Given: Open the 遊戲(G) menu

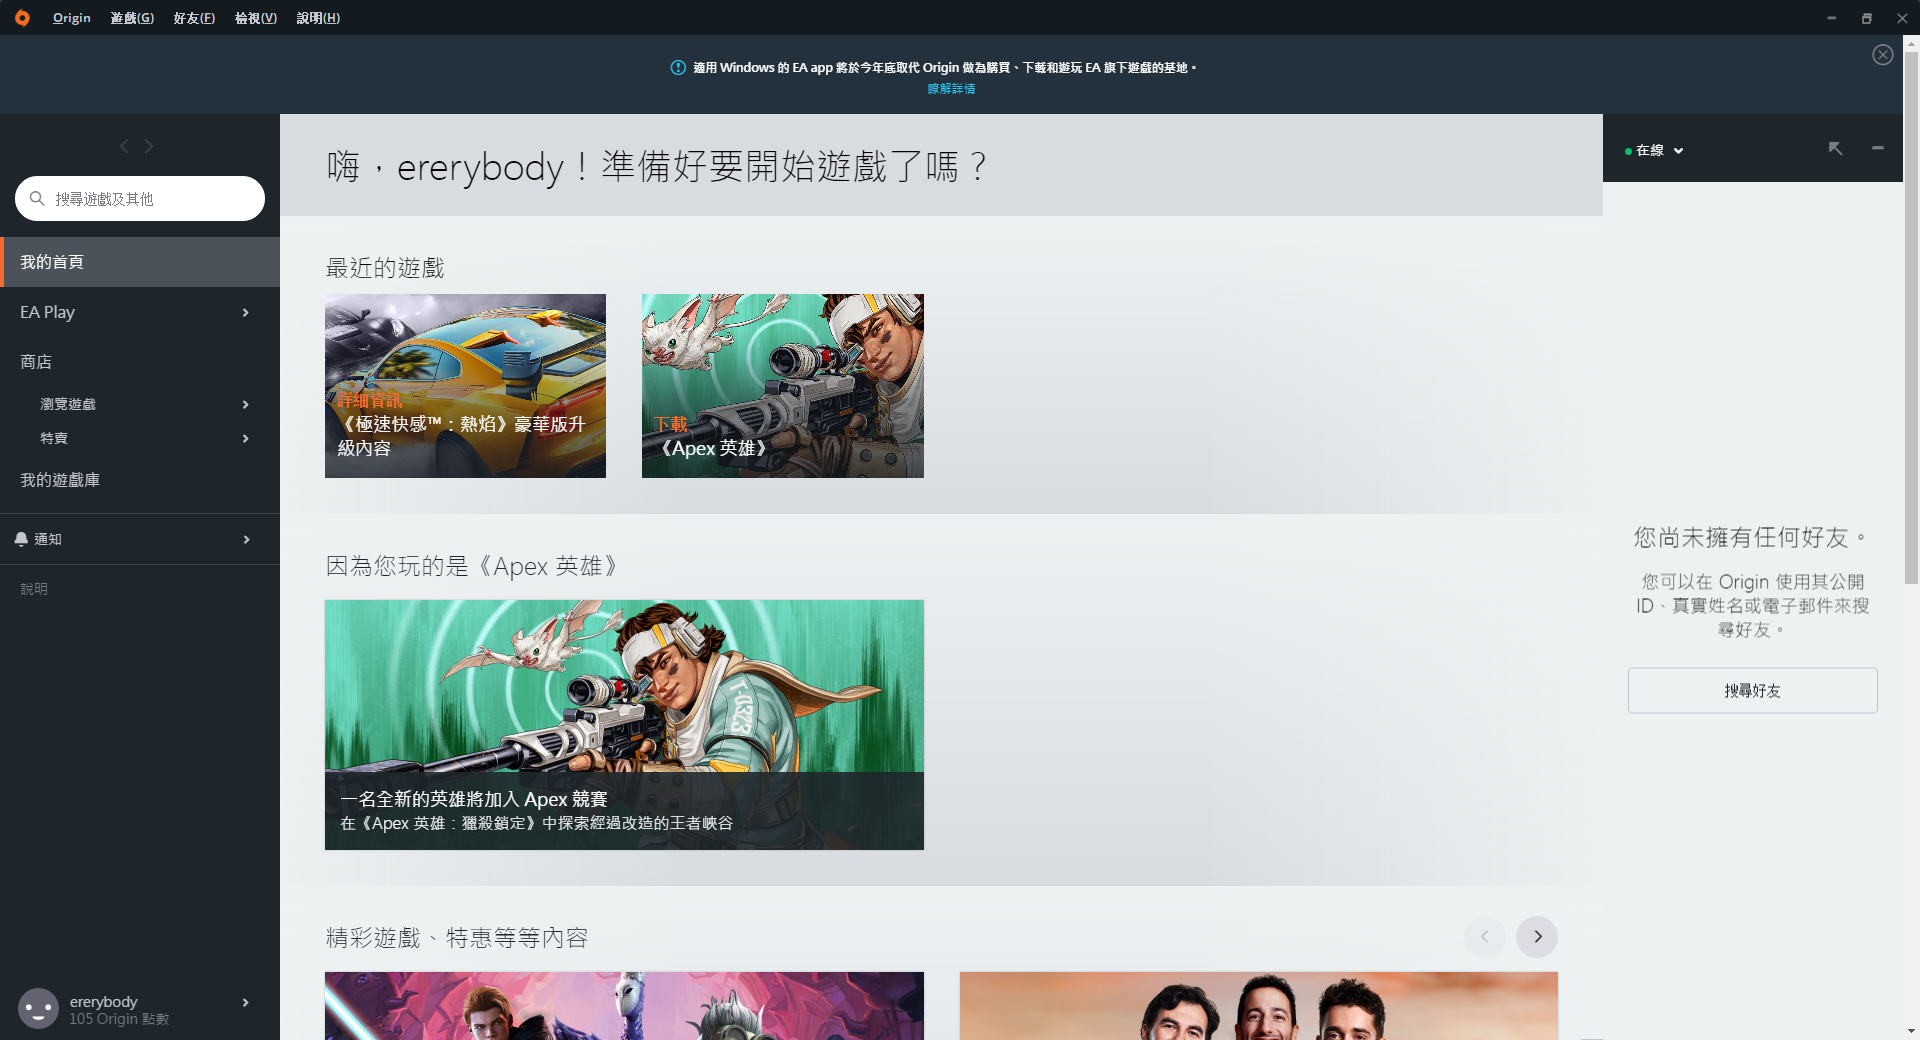Looking at the screenshot, I should coord(132,18).
